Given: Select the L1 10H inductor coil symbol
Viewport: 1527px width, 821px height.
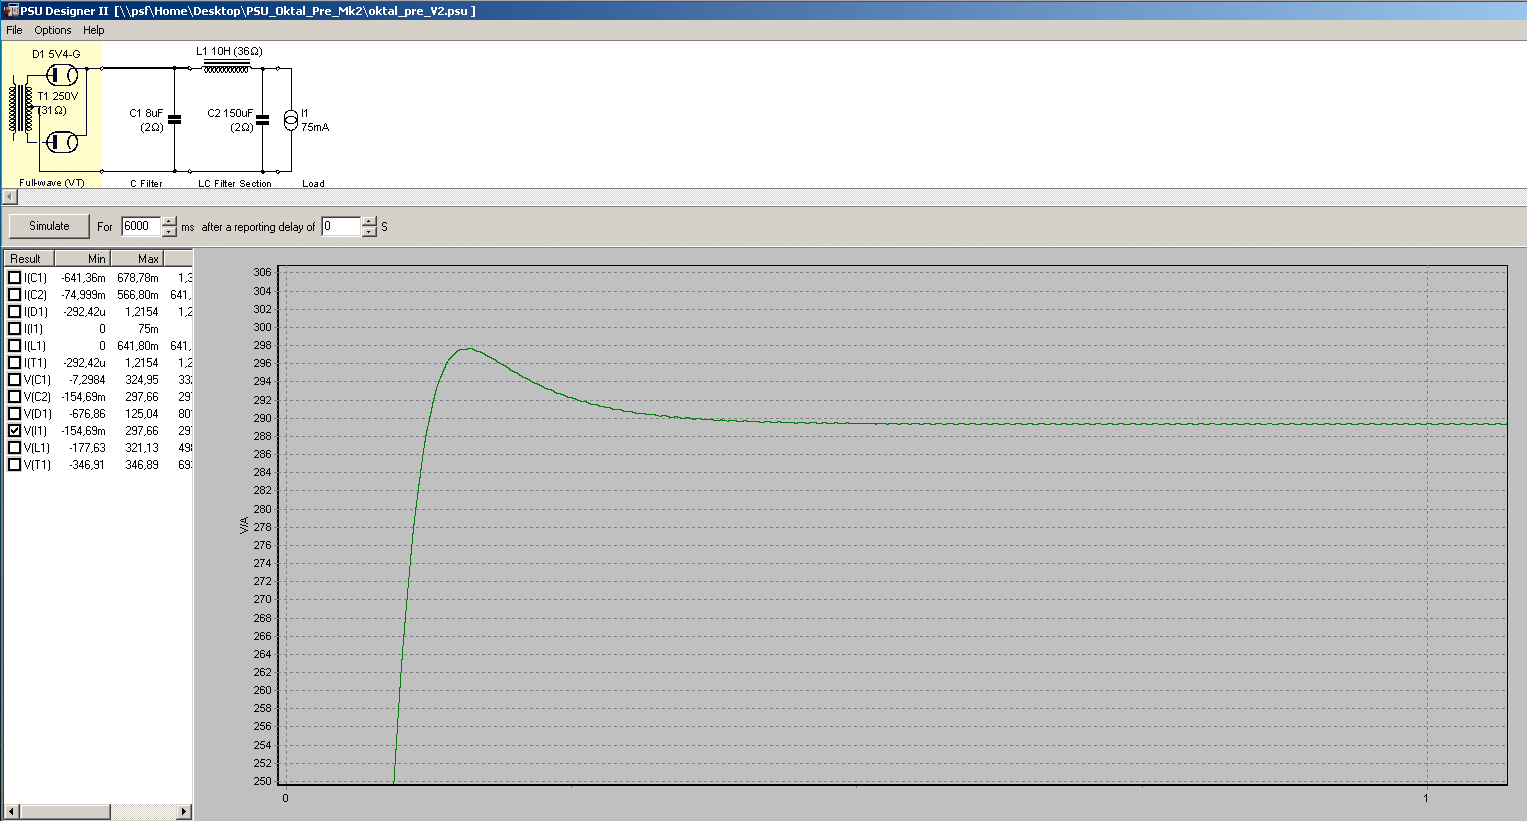Looking at the screenshot, I should [227, 67].
